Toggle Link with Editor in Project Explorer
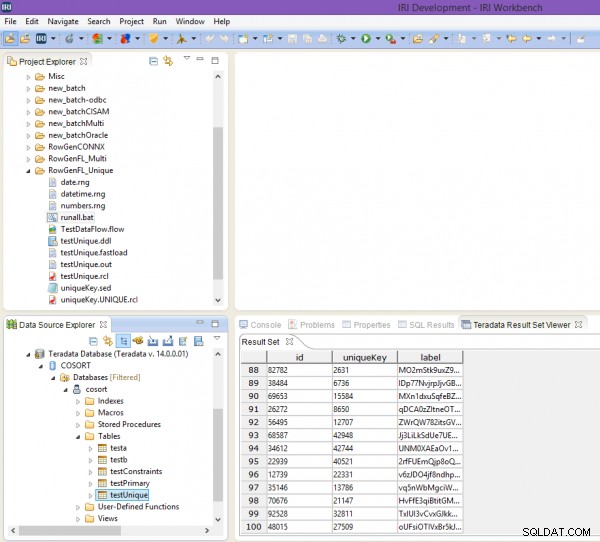This screenshot has width=600, height=542. coord(168,61)
